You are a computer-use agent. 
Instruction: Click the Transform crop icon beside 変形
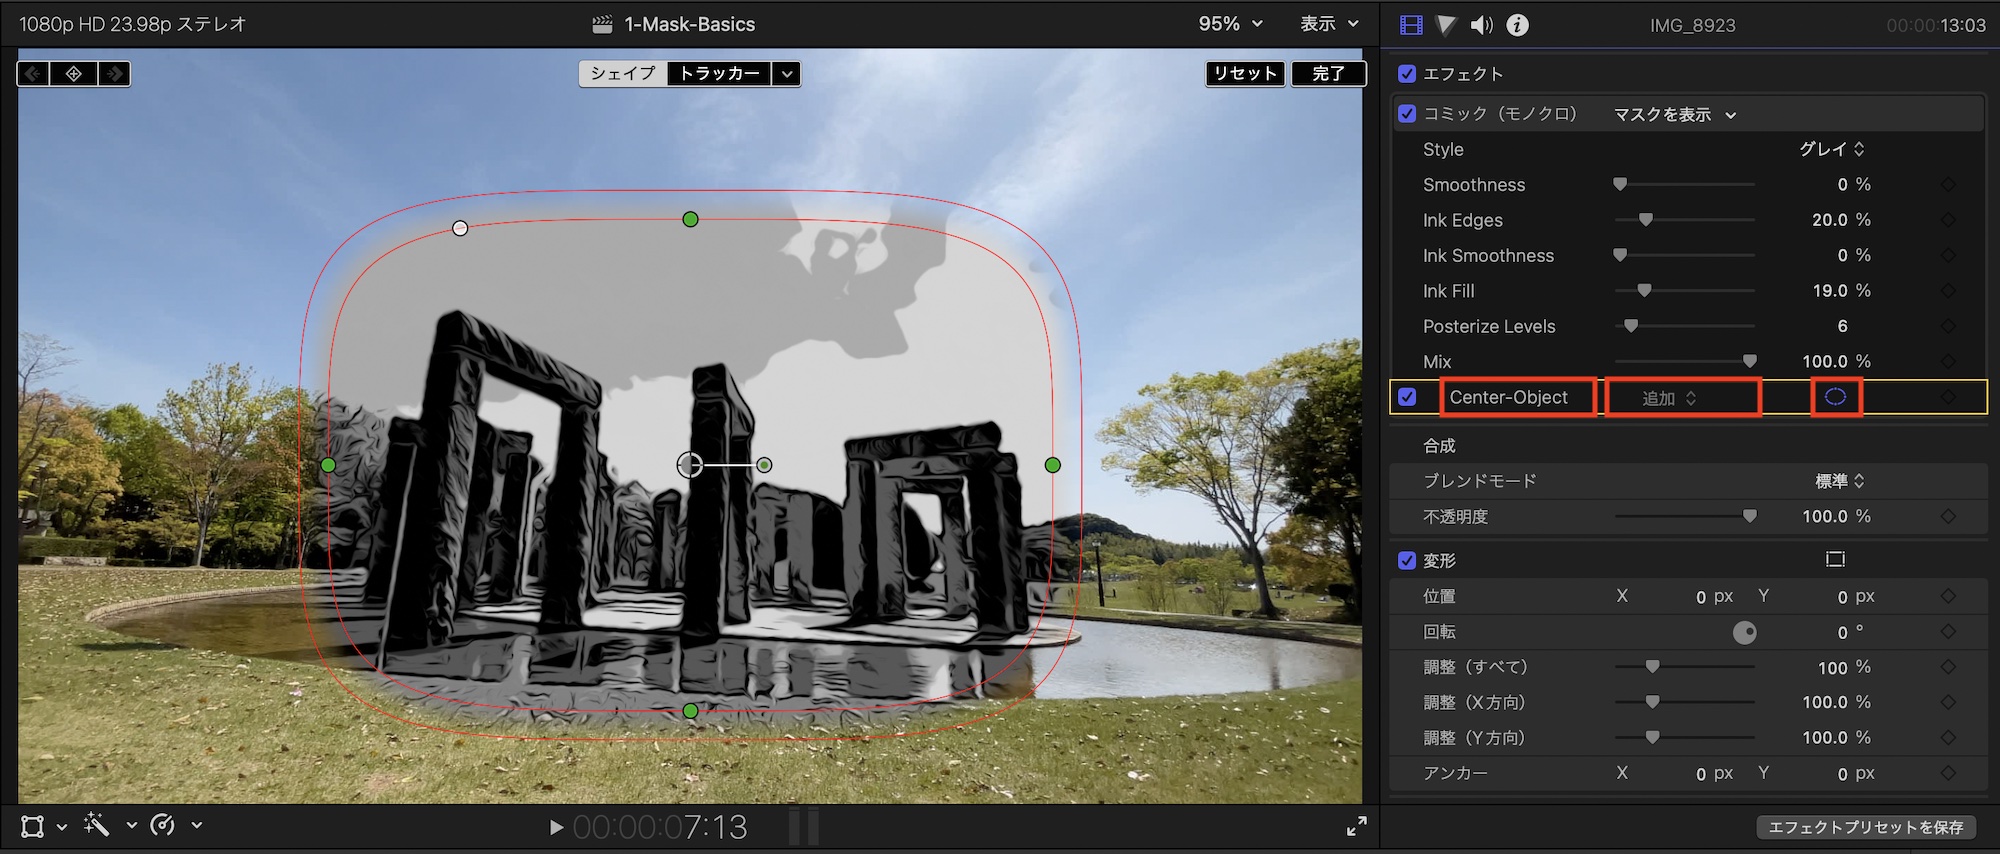[1835, 560]
